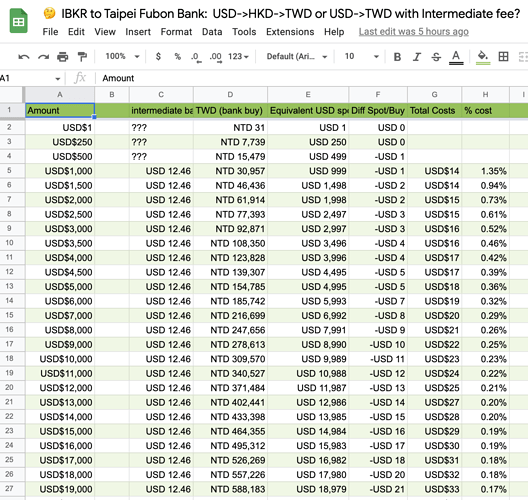Select the Paint format roller icon
This screenshot has width=528, height=500.
[x=82, y=57]
